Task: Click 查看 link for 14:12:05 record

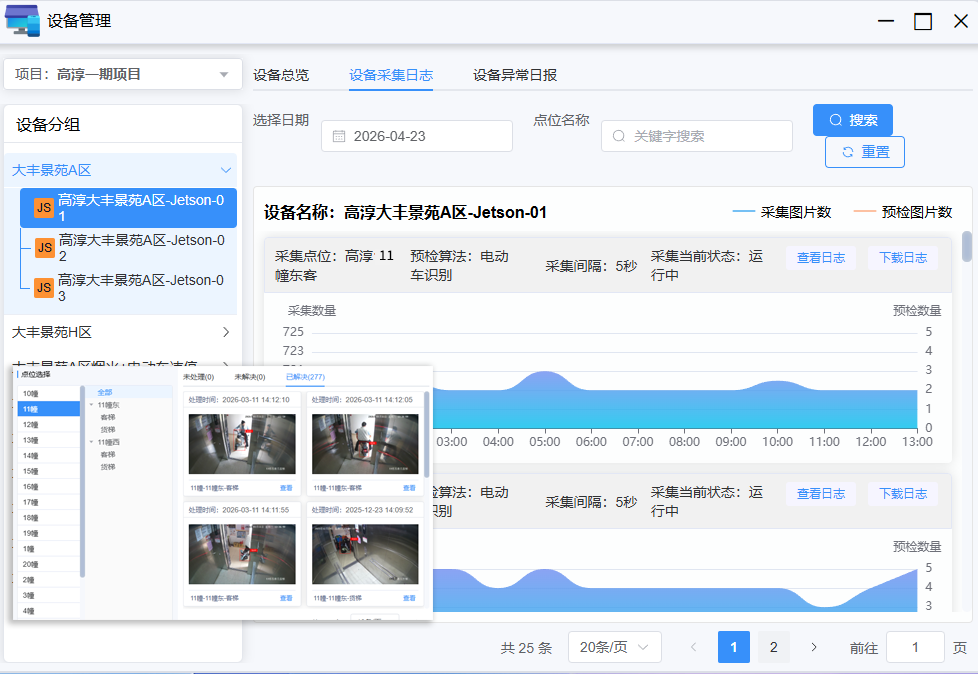Action: tap(409, 488)
